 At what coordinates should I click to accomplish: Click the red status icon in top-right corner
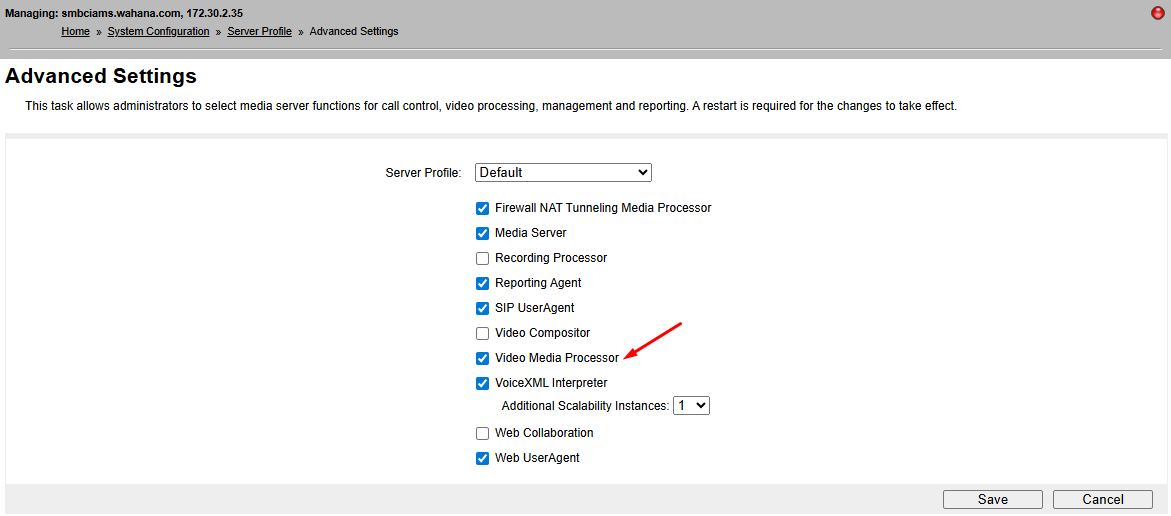click(x=1158, y=13)
